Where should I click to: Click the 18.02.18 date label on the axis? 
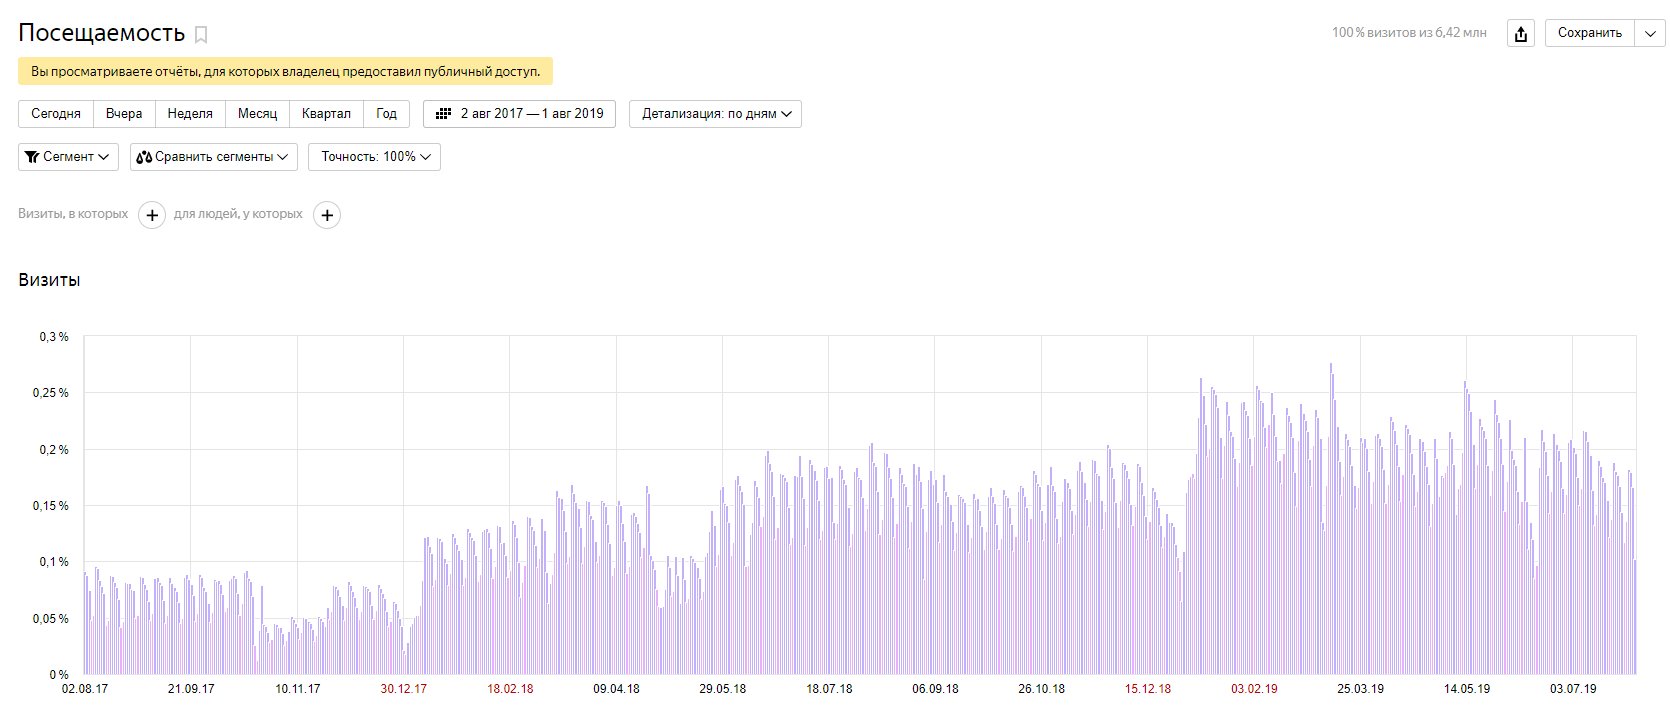pyautogui.click(x=510, y=689)
